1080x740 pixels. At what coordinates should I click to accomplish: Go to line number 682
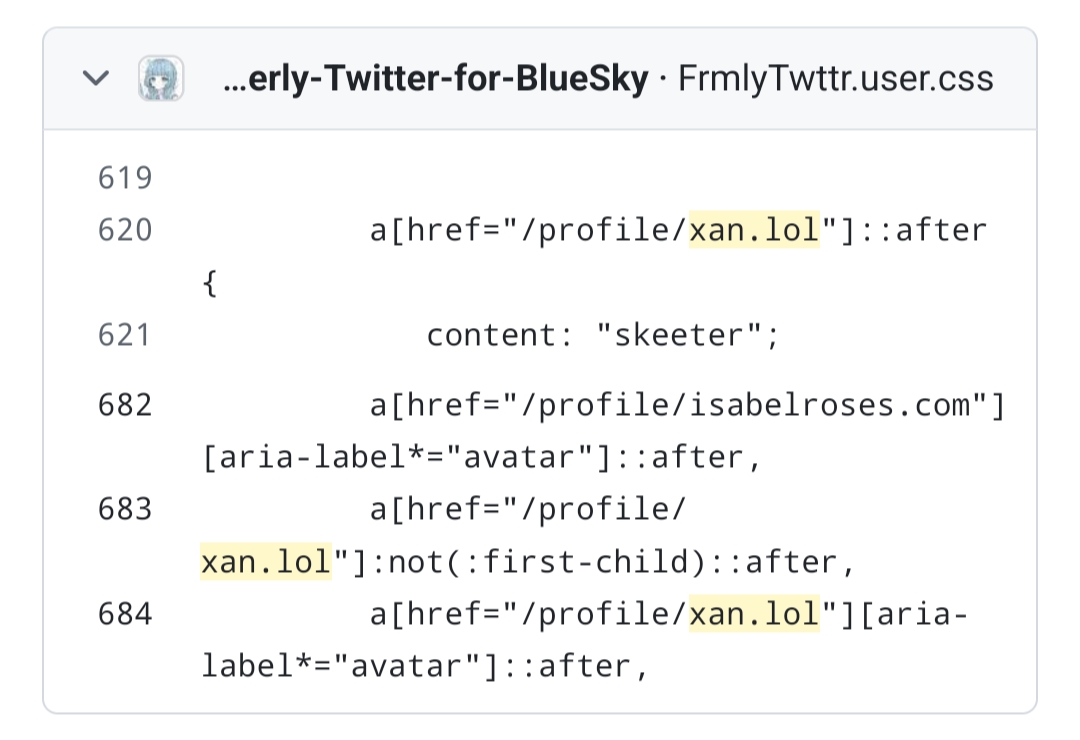(125, 405)
